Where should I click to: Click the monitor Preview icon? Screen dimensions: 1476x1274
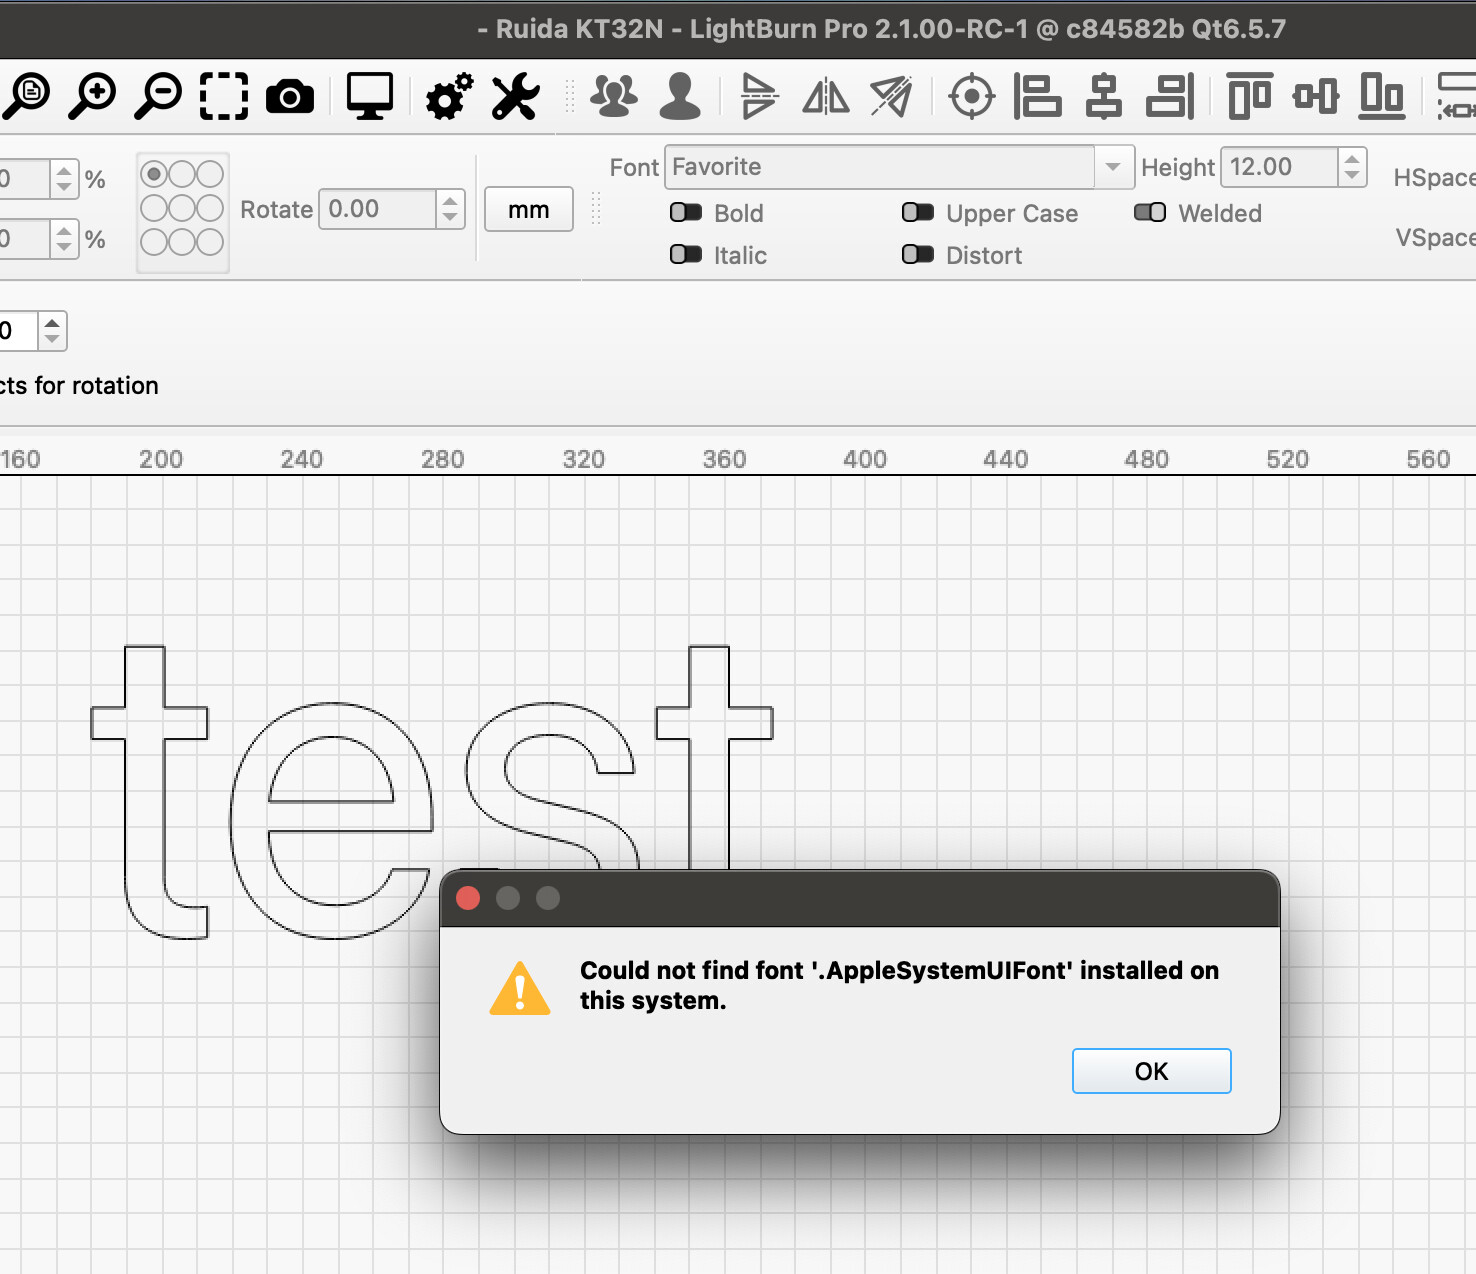click(370, 97)
